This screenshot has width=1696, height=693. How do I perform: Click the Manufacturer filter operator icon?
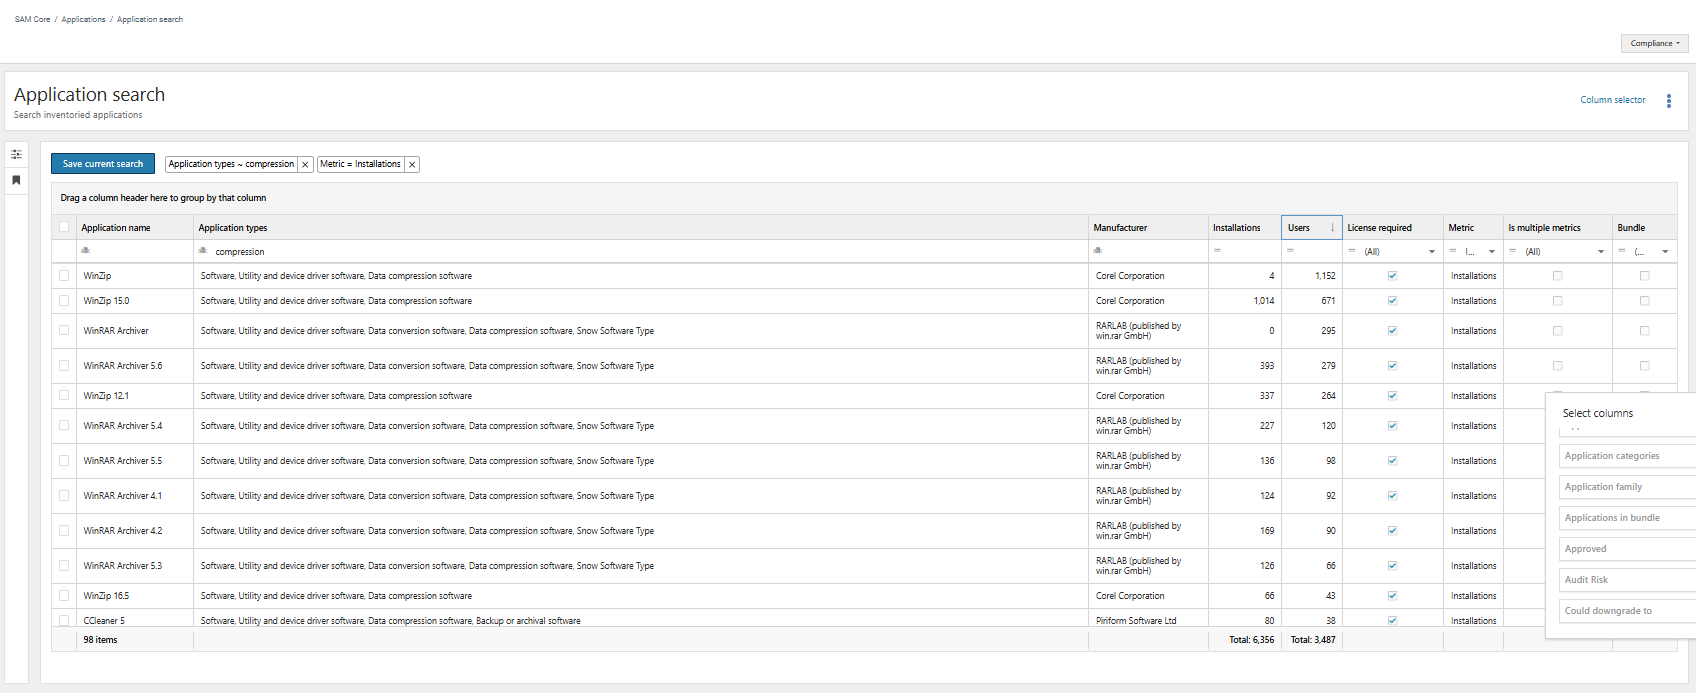point(1098,251)
